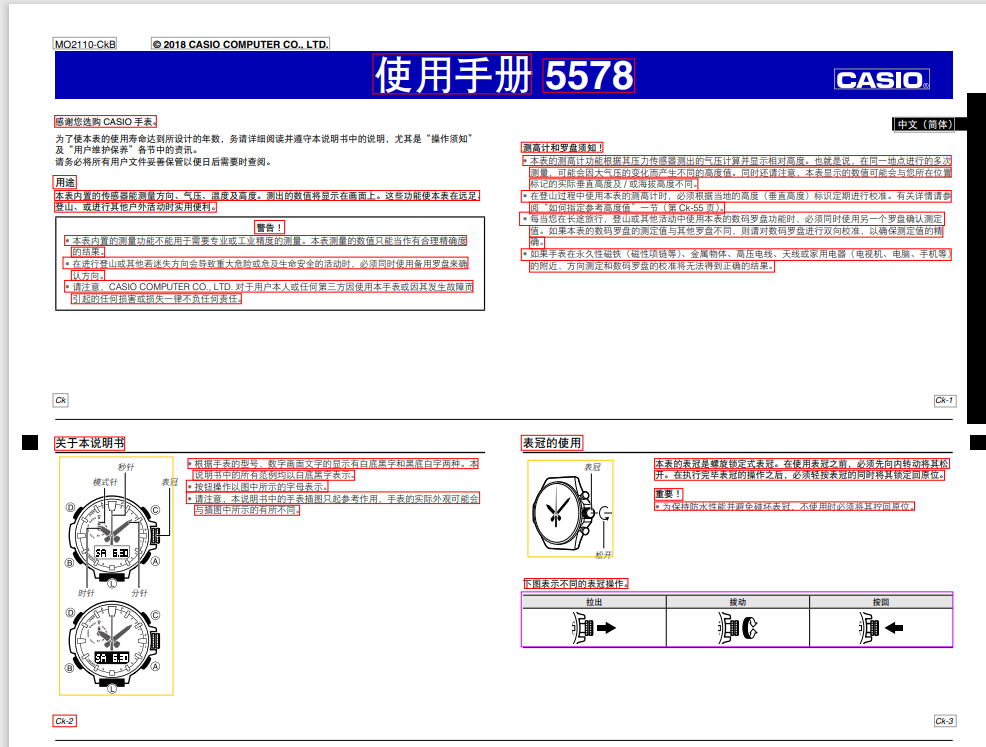Select the module number 5578 in banner

click(x=589, y=75)
